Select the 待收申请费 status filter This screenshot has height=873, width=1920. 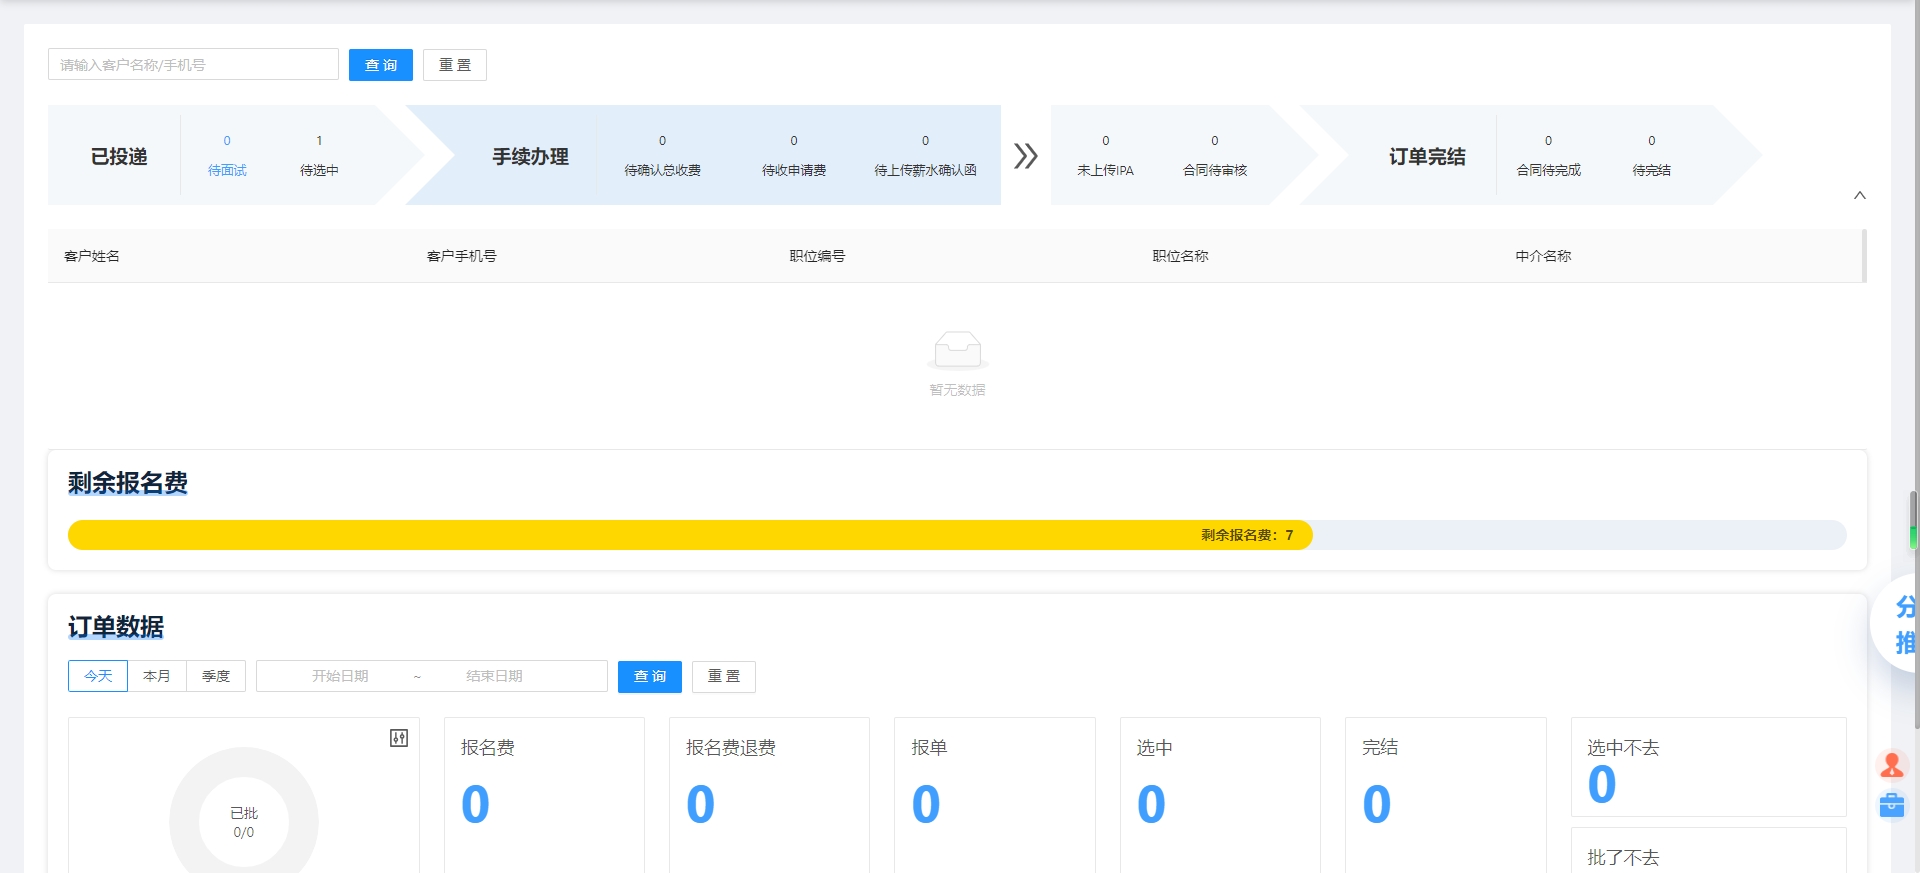(x=794, y=156)
